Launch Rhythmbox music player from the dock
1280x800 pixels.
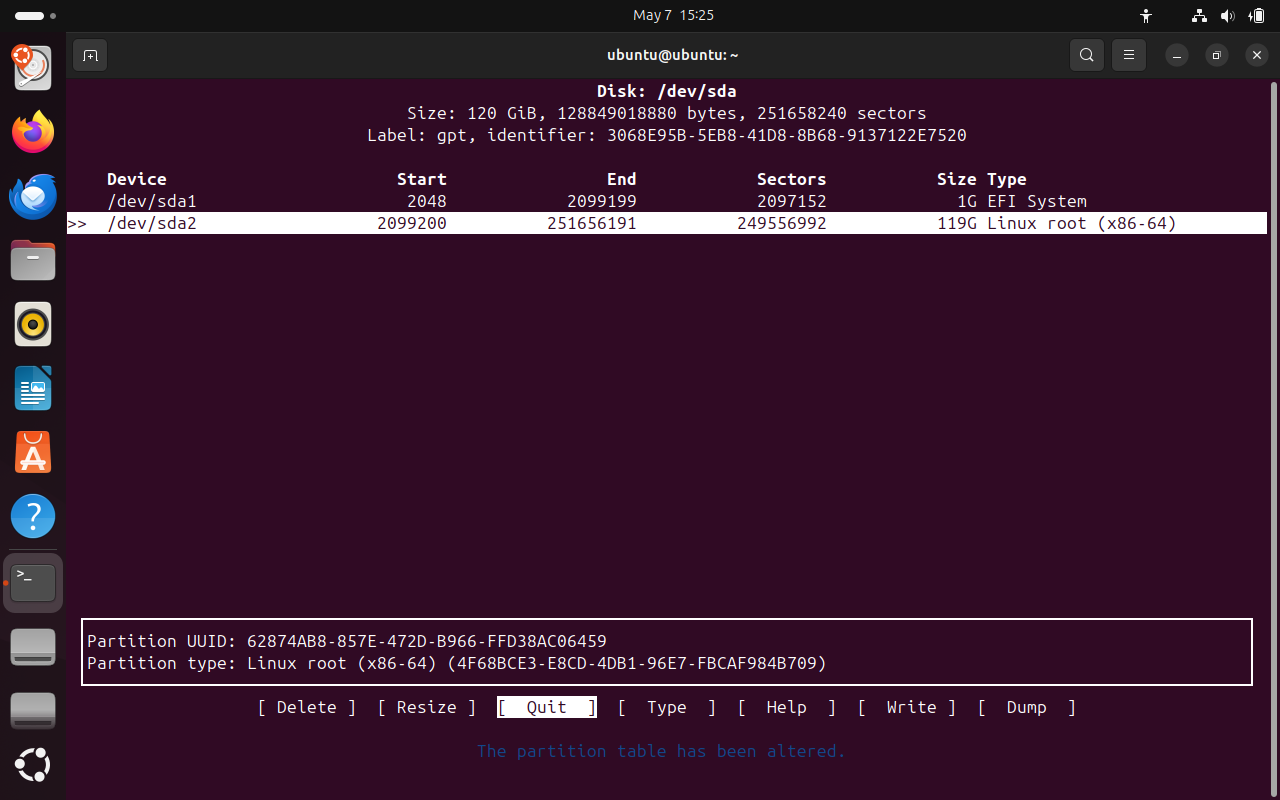pos(33,324)
